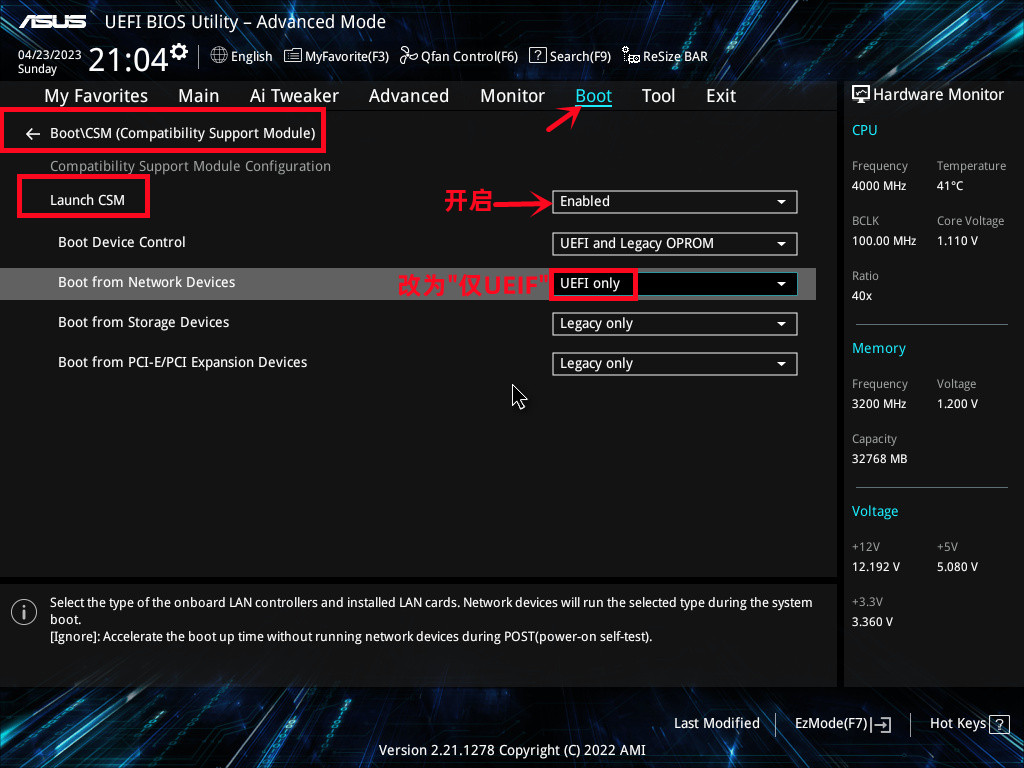Select Boot from Network Devices row label
Viewport: 1024px width, 768px height.
(x=146, y=282)
